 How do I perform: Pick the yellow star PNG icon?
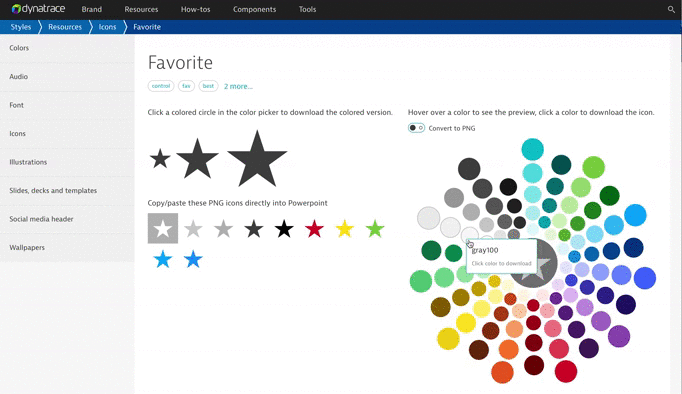[344, 228]
